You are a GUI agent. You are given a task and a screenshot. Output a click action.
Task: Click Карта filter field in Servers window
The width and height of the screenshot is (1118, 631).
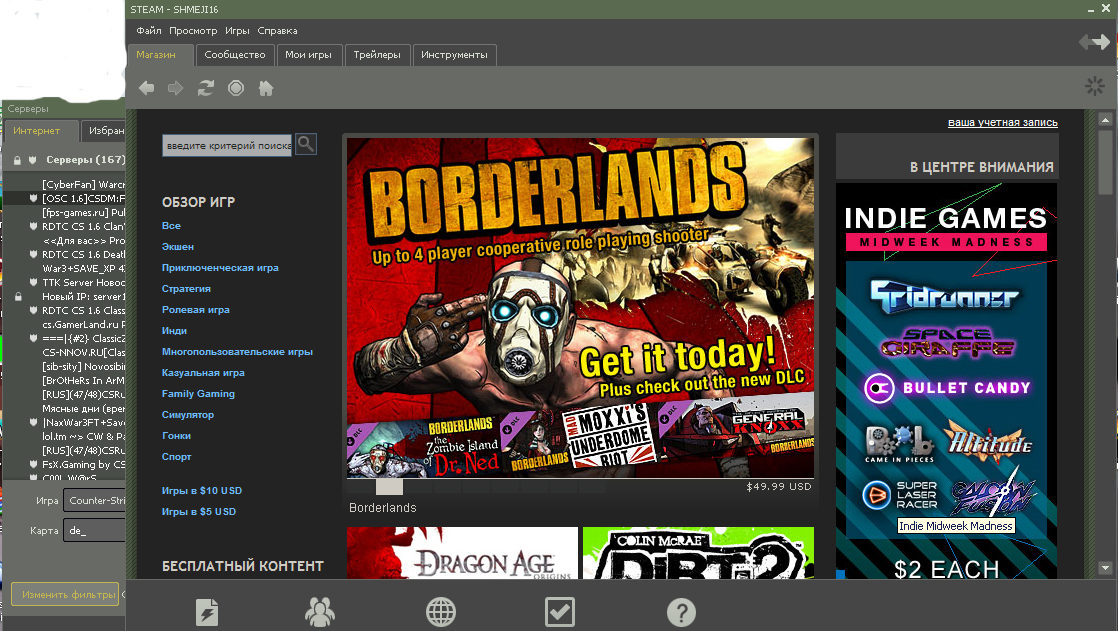click(x=94, y=530)
